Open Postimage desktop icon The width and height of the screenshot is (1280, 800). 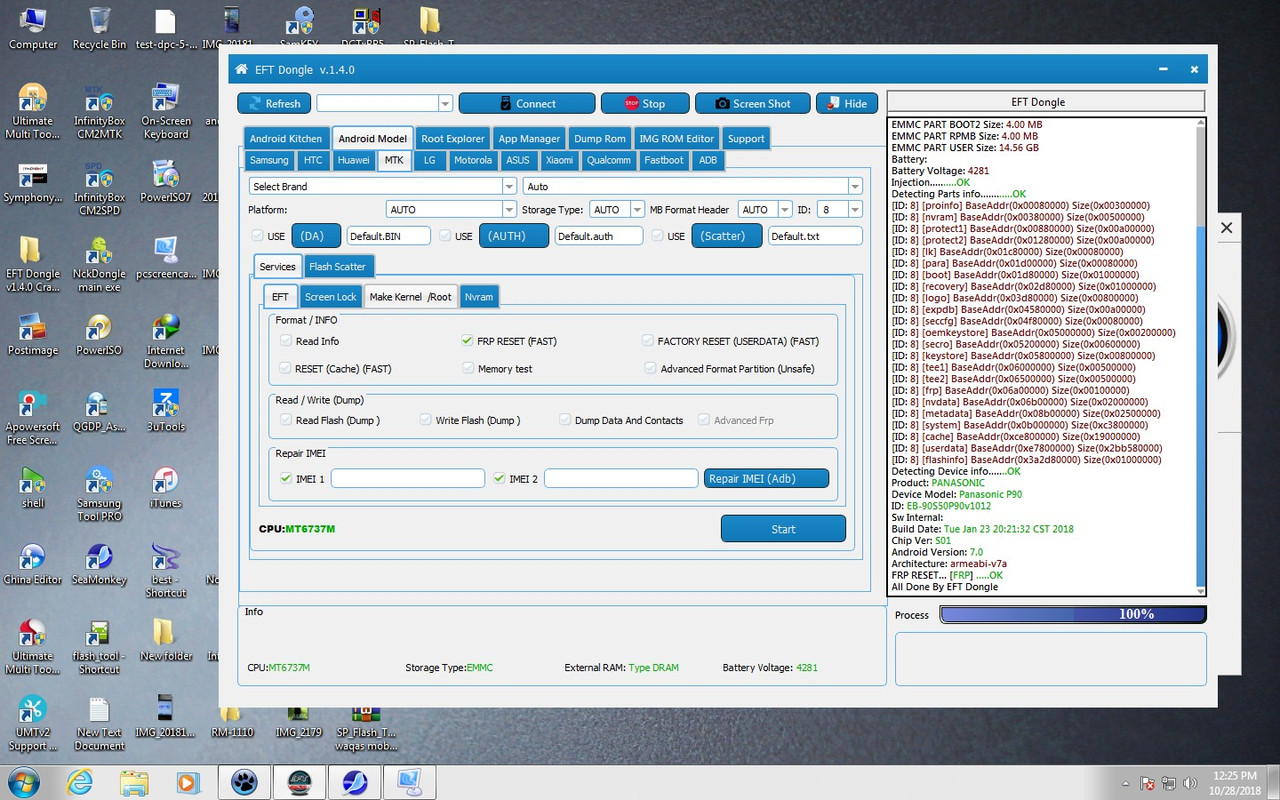(32, 334)
